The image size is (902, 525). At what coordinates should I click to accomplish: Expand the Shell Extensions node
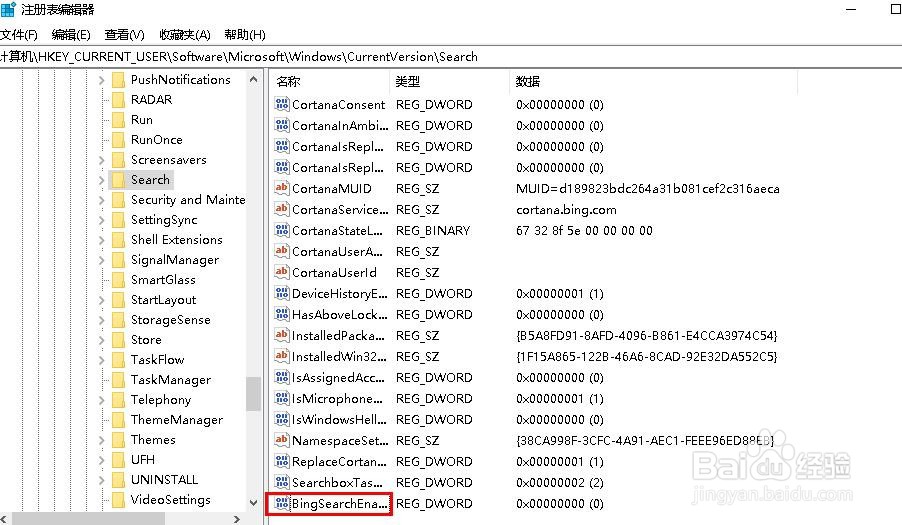point(101,240)
